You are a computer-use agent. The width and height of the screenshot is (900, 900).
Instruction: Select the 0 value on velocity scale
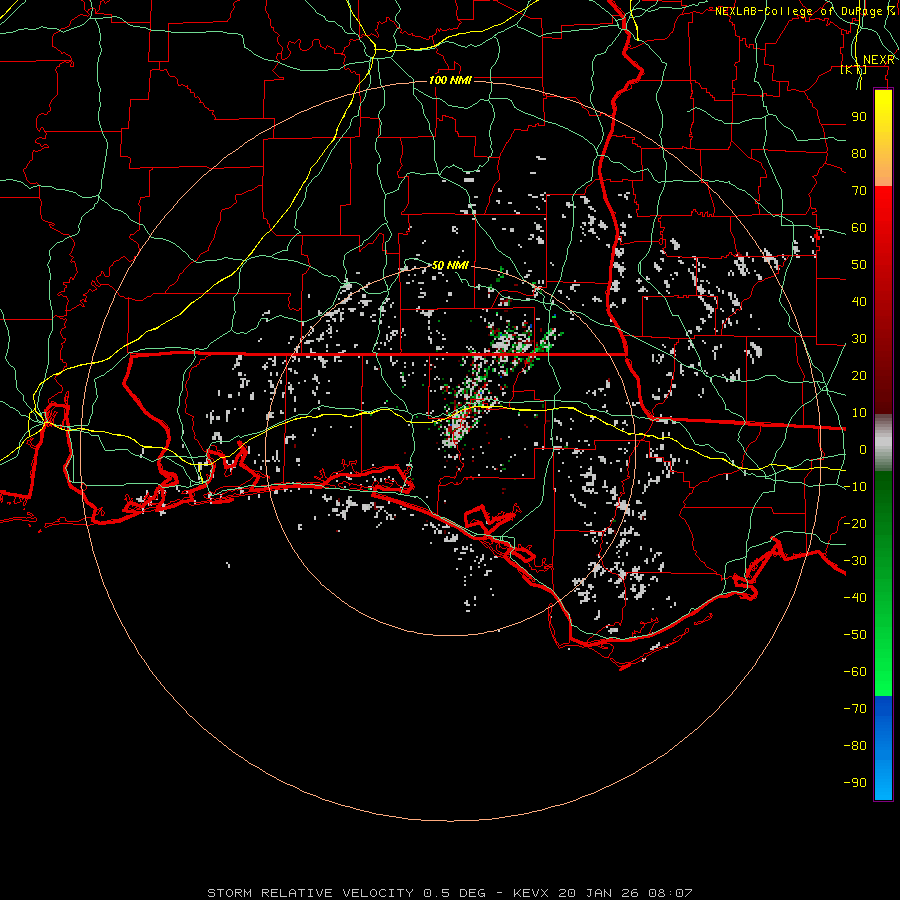(863, 449)
